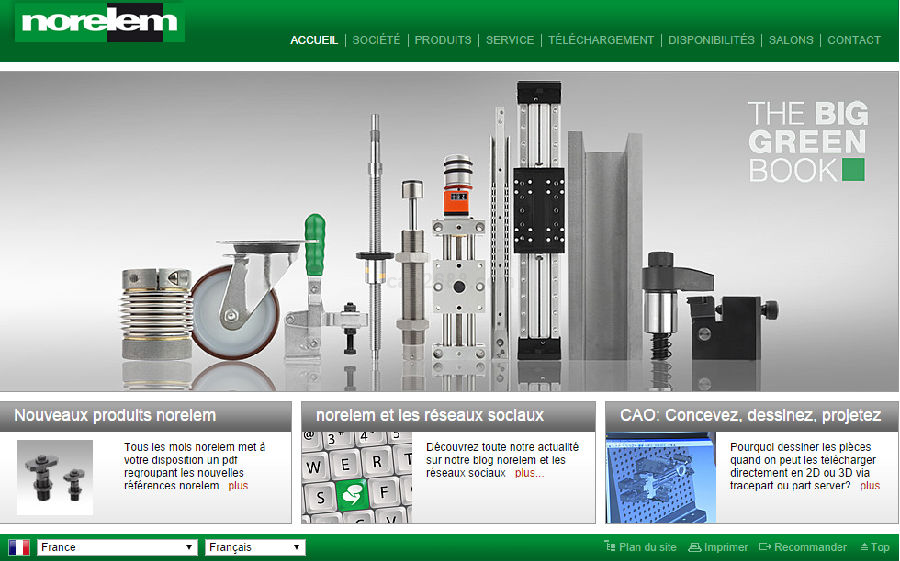Image resolution: width=900 pixels, height=561 pixels.
Task: Click the Imprimer printer icon
Action: pos(695,547)
